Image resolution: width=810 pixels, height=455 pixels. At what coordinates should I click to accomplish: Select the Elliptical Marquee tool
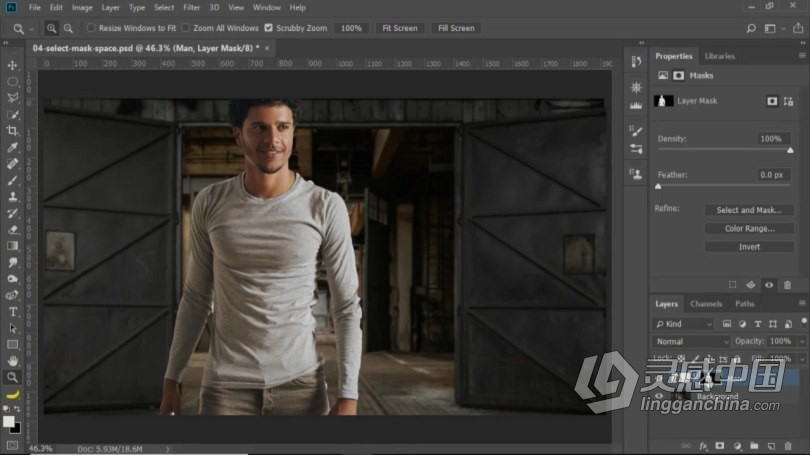[12, 82]
